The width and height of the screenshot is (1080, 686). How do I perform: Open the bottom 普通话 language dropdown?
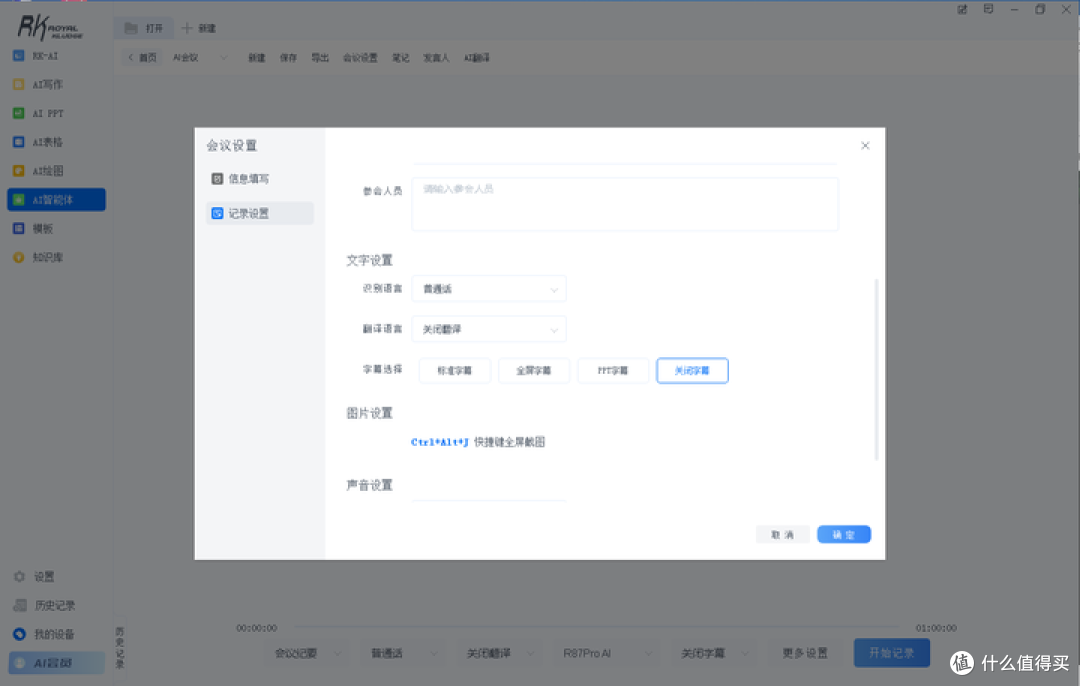(403, 653)
